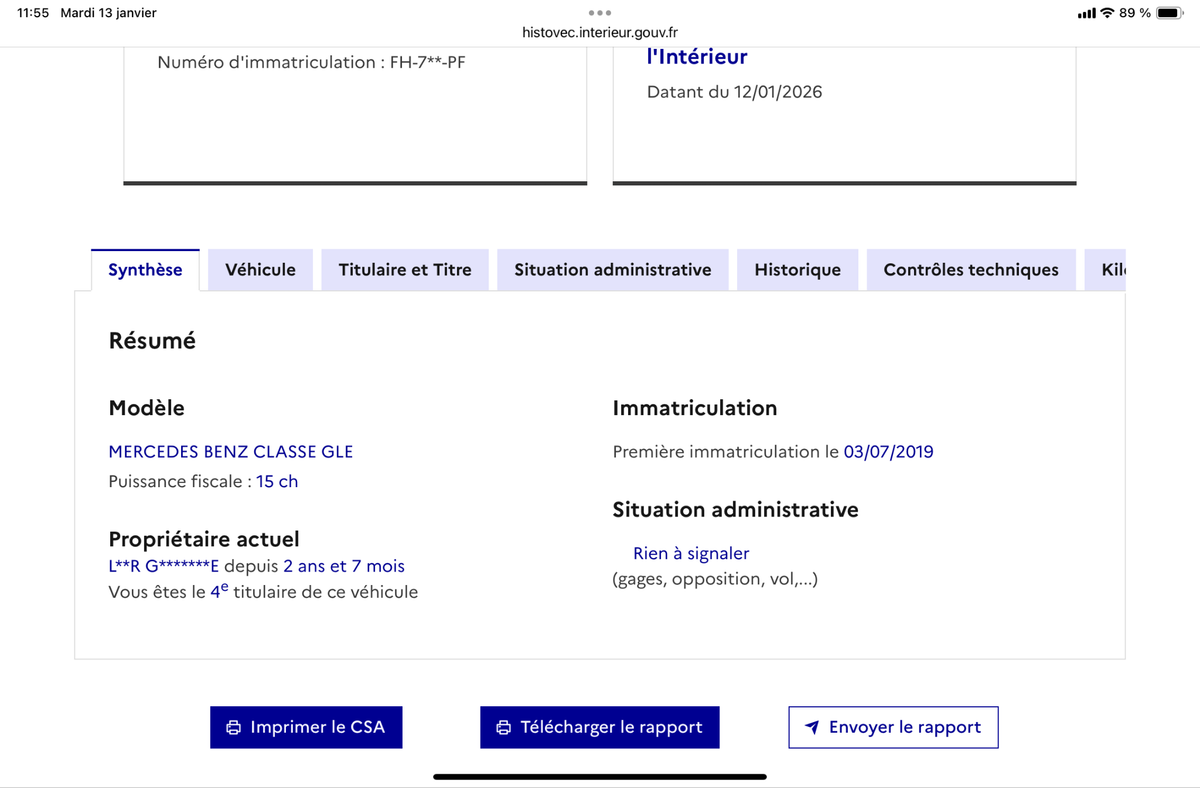Tap the histovec.interieur.gouv.fr address bar
The height and width of the screenshot is (788, 1200).
pyautogui.click(x=600, y=32)
